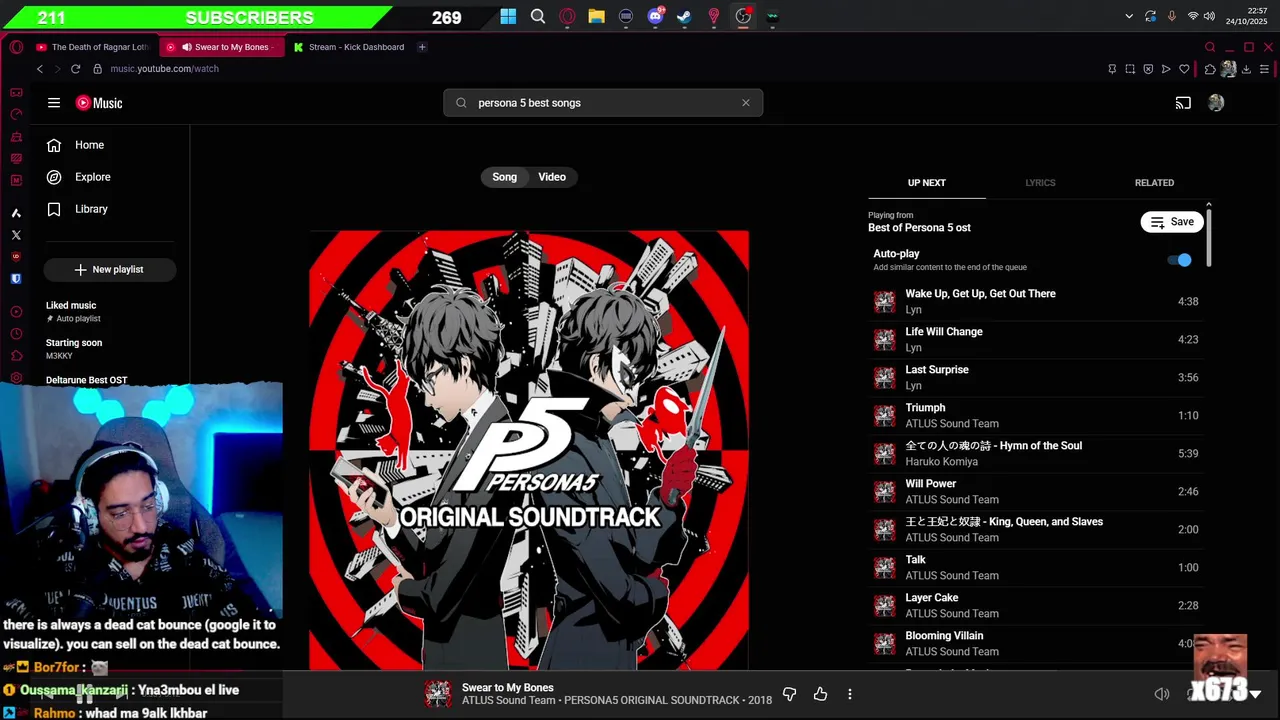
Task: Show hidden system tray icons chevron
Action: click(1129, 16)
